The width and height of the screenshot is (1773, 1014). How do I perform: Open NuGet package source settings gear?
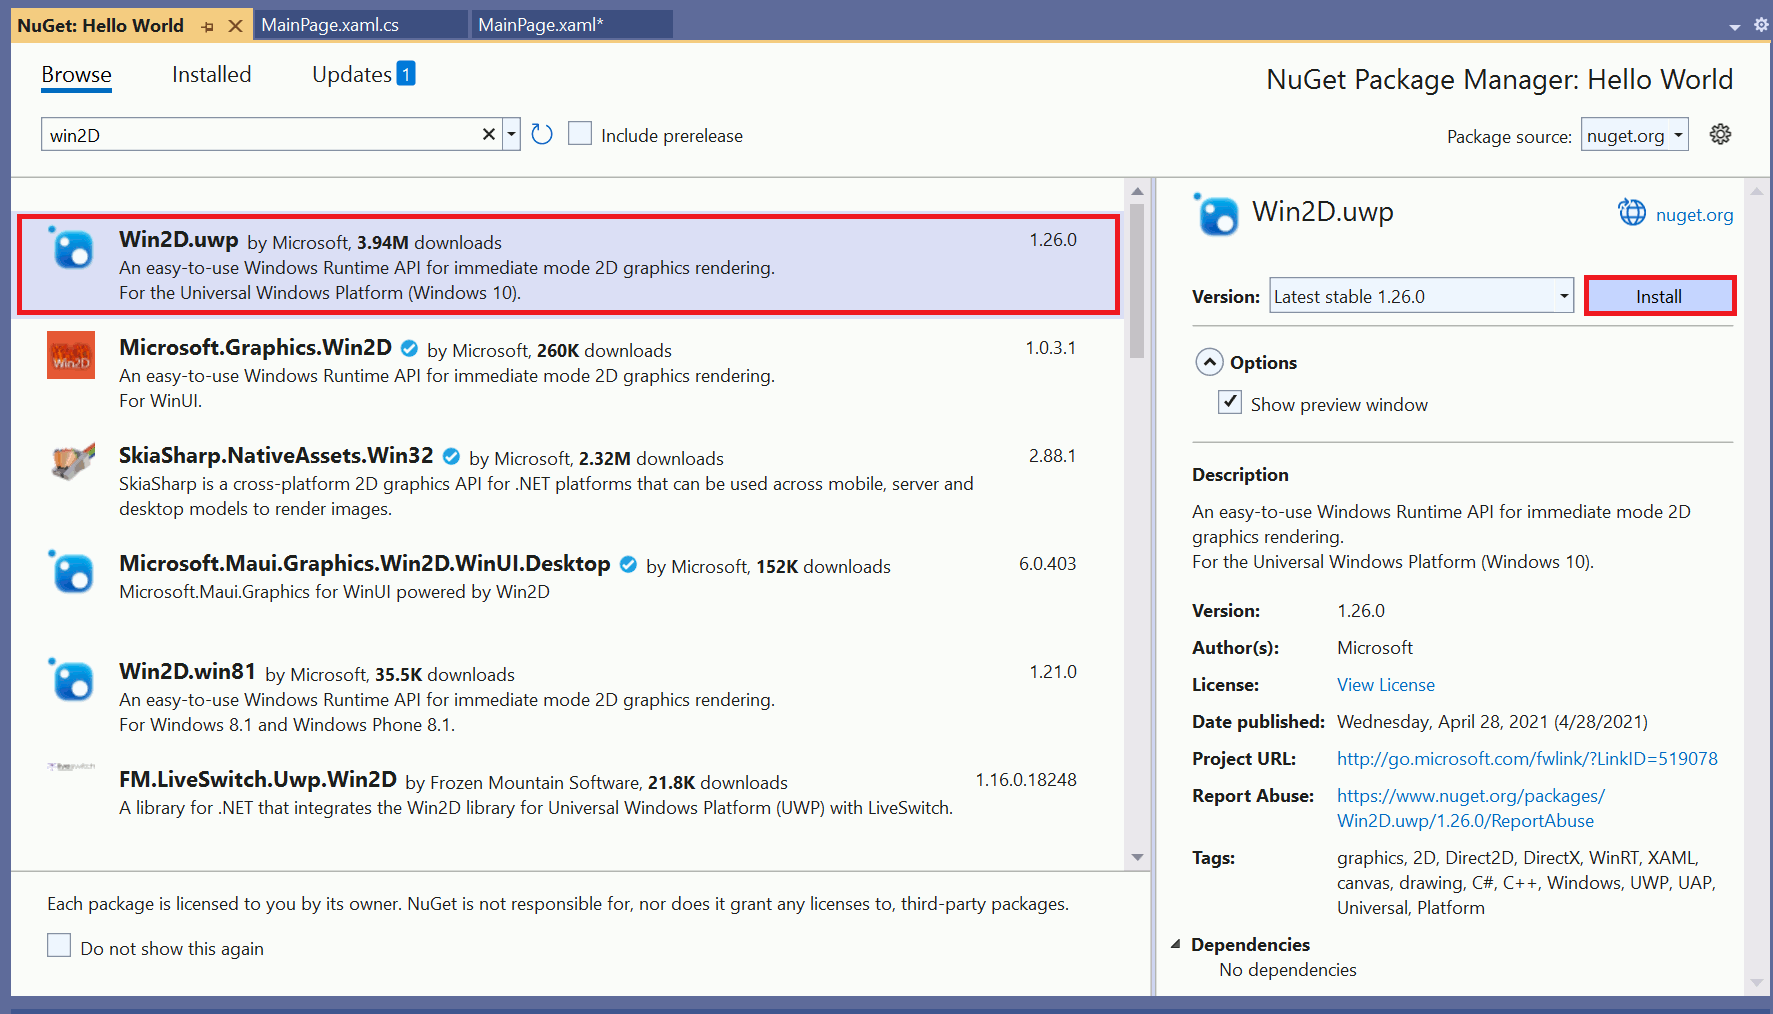[1720, 133]
